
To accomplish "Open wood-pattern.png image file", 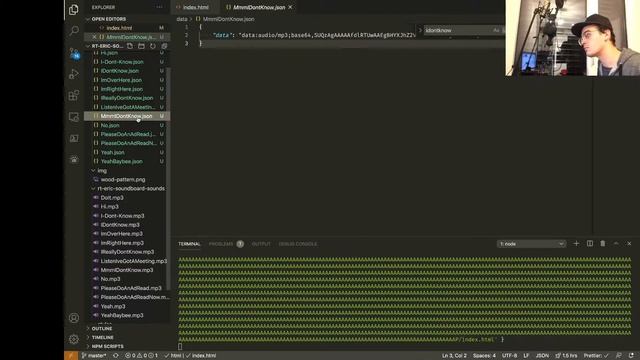I will pos(127,180).
